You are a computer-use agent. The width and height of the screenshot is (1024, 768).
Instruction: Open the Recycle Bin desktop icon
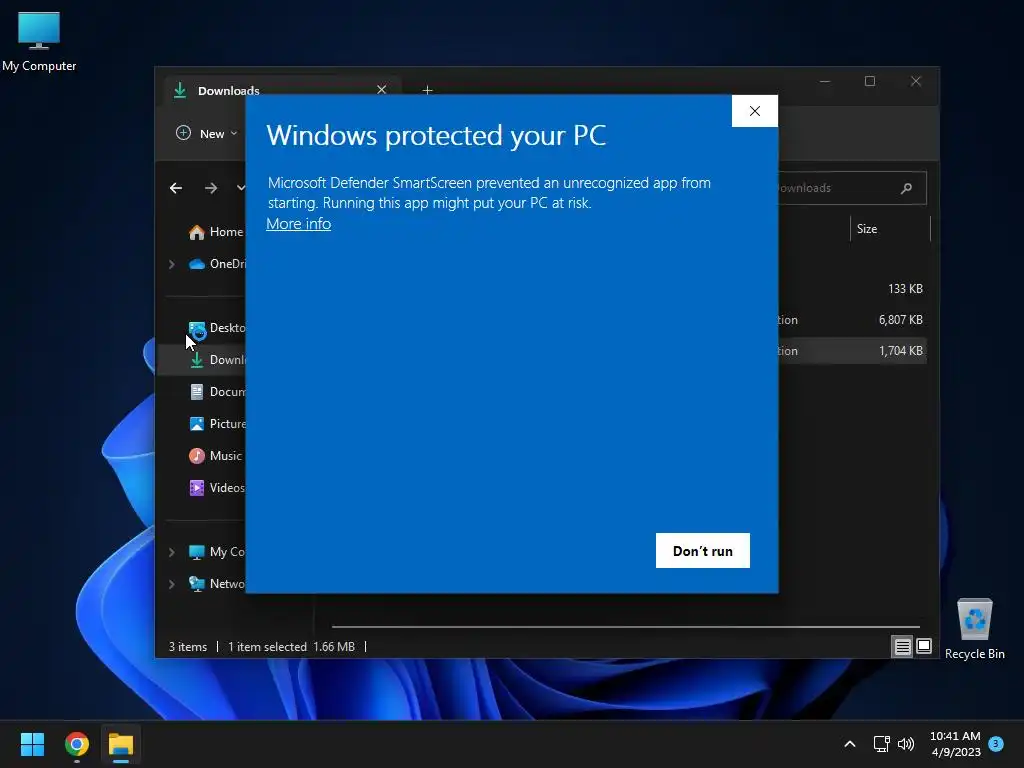pos(974,629)
